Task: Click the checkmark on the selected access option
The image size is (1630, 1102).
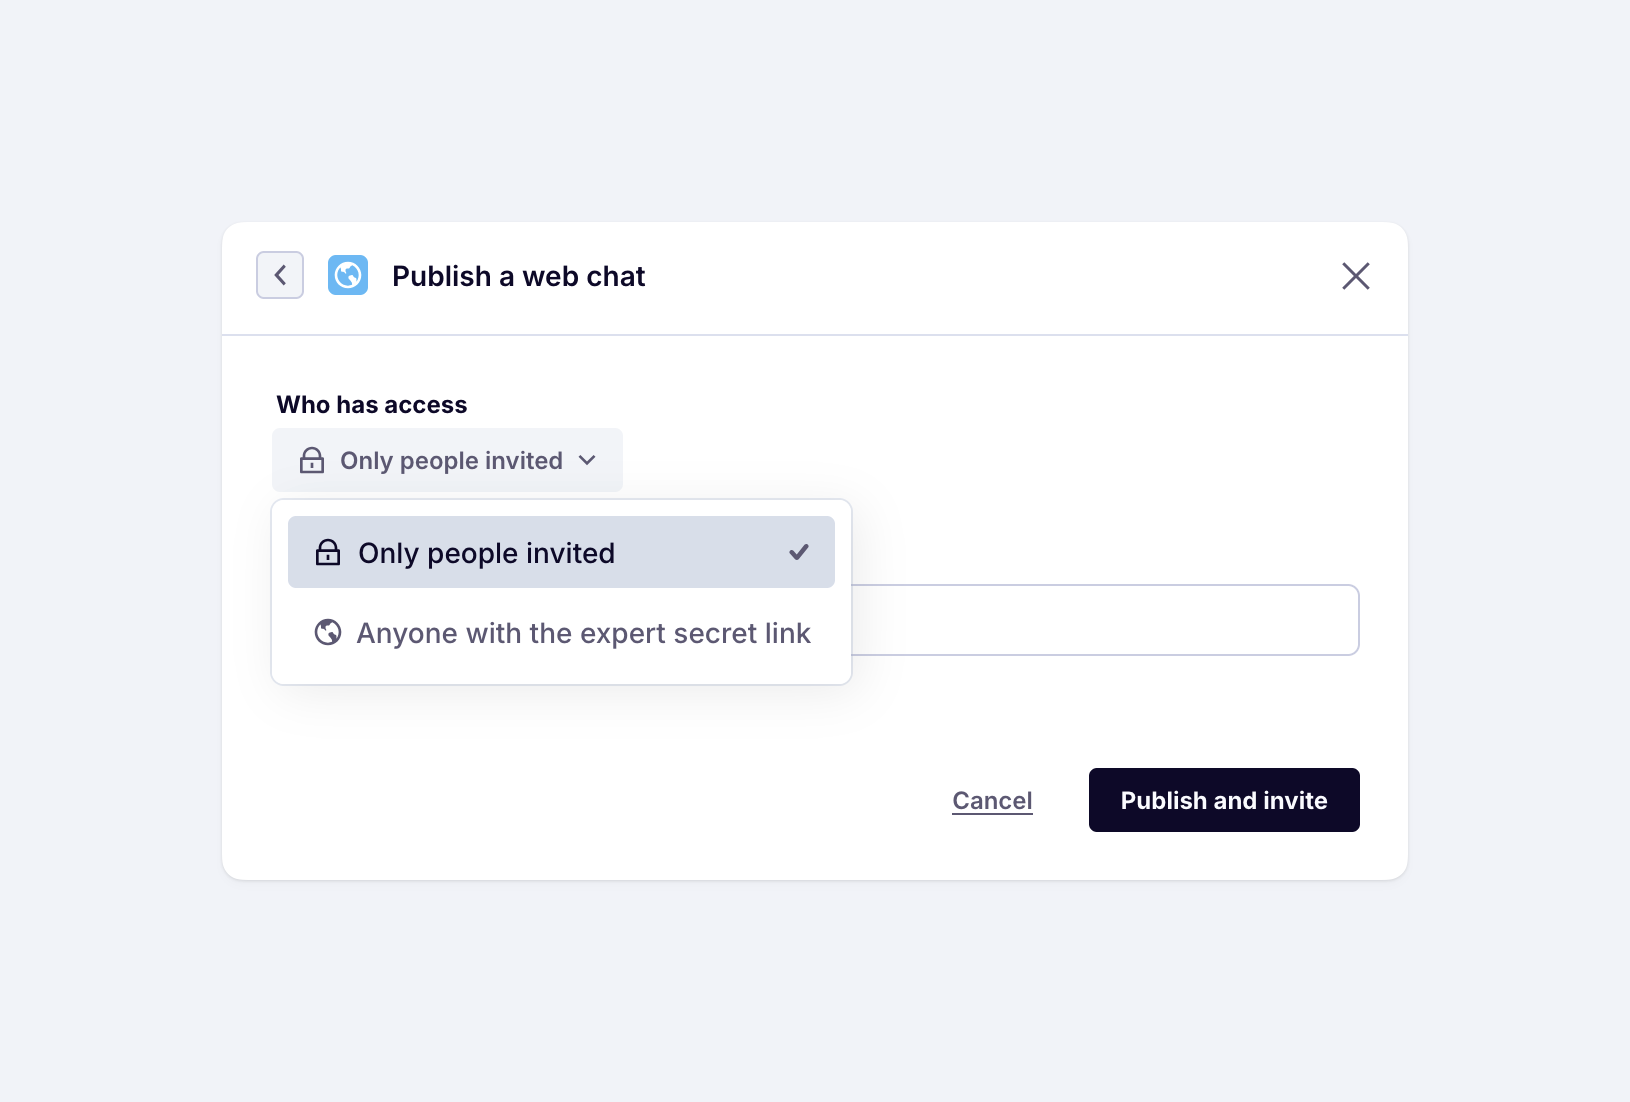Action: tap(798, 552)
